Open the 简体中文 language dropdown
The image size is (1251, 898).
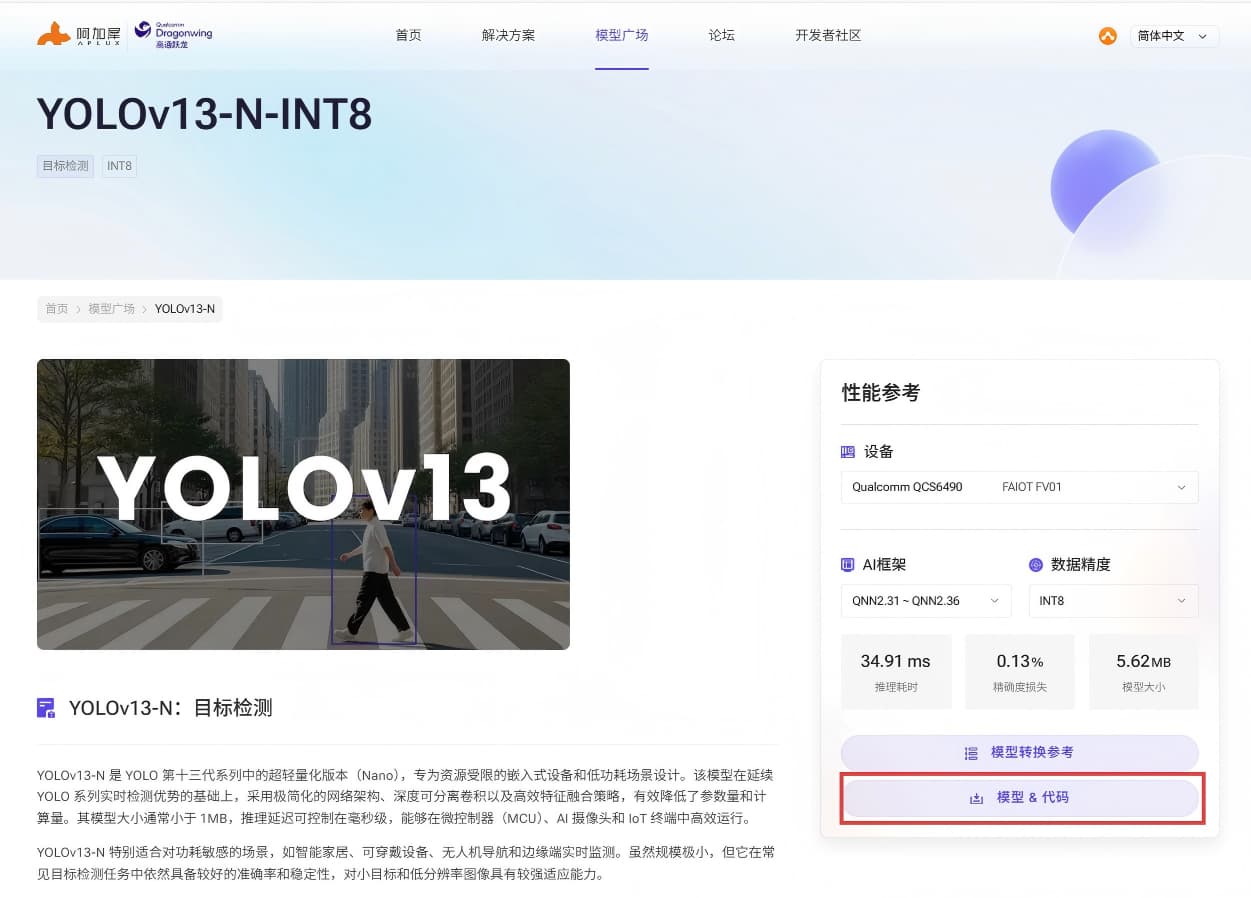coord(1173,36)
